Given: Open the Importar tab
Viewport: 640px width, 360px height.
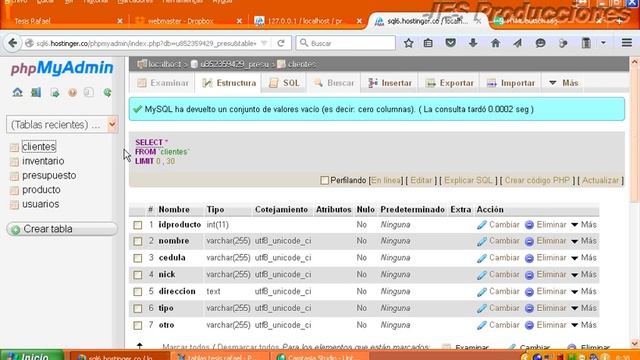Looking at the screenshot, I should pos(511,83).
